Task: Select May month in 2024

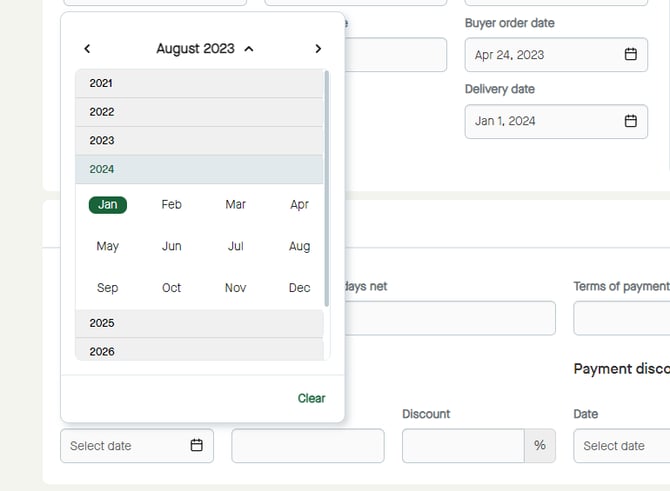Action: [108, 246]
